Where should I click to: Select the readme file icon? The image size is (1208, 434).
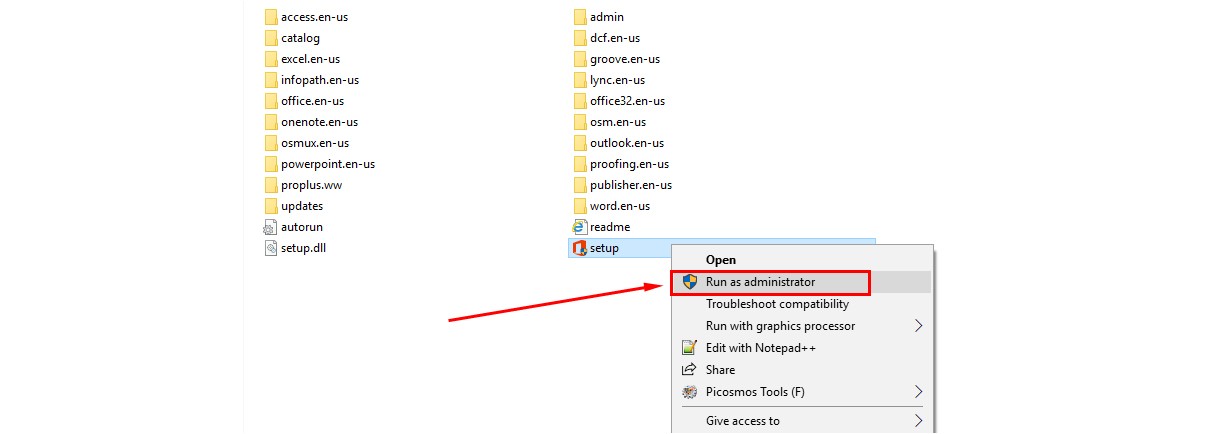[579, 227]
